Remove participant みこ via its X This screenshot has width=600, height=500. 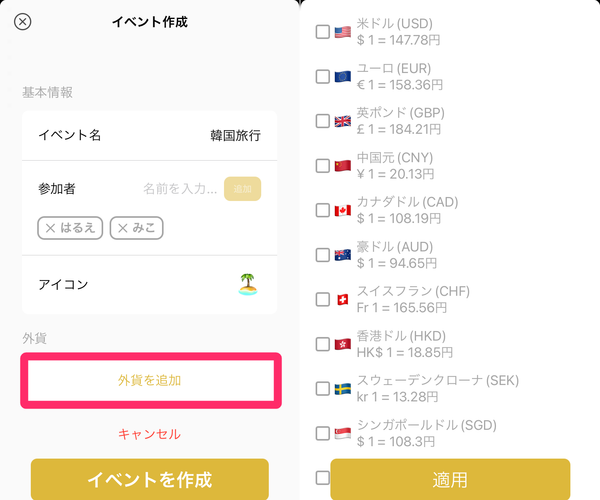point(123,228)
